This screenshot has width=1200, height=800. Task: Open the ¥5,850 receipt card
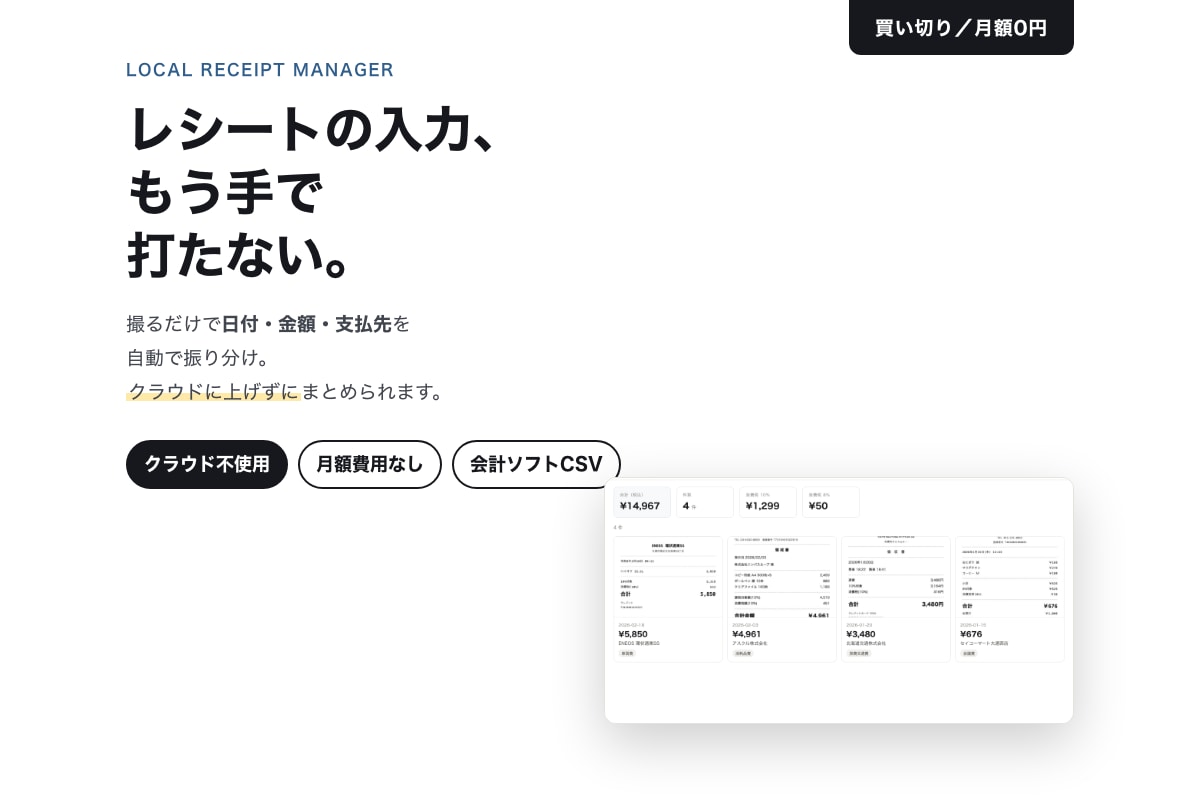(668, 599)
